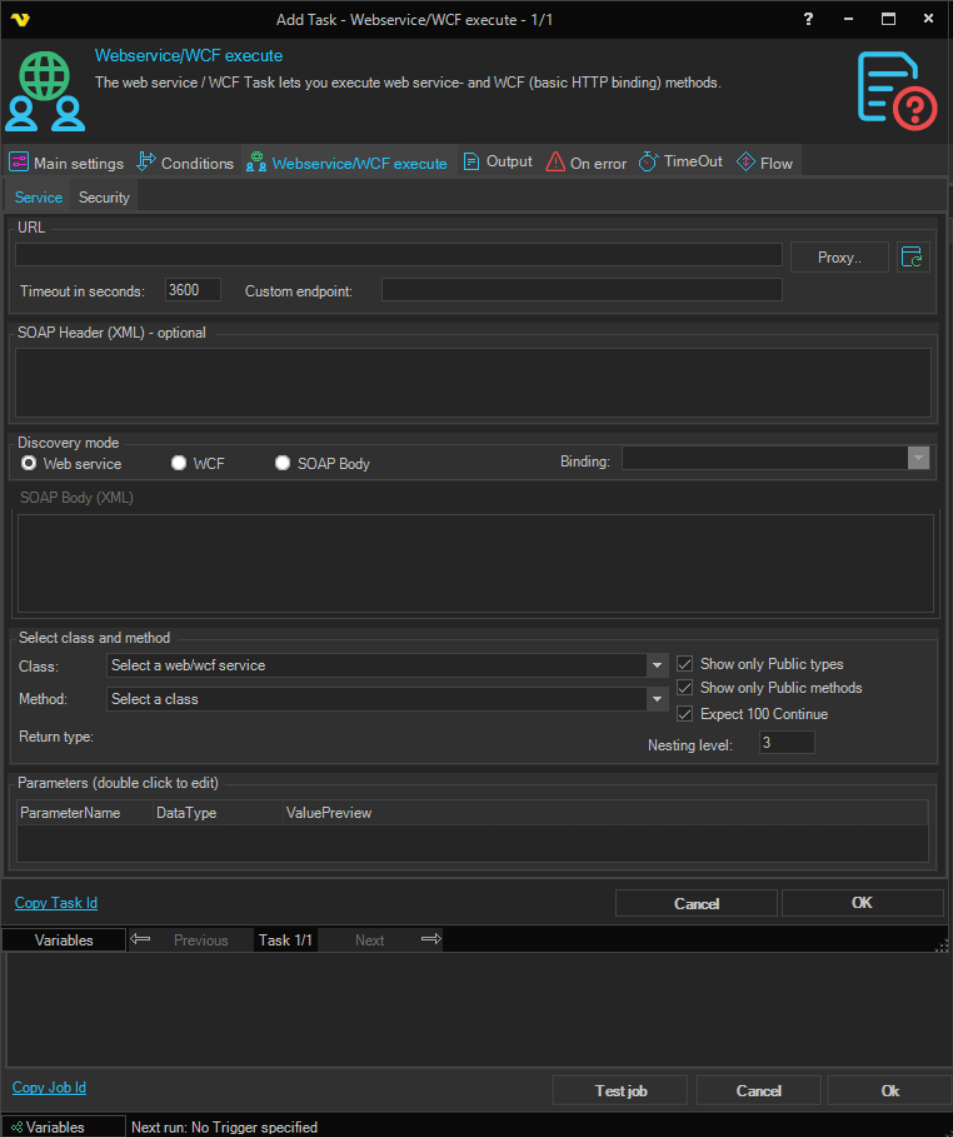The image size is (953, 1137).
Task: Select SOAP Body discovery mode
Action: pos(283,463)
